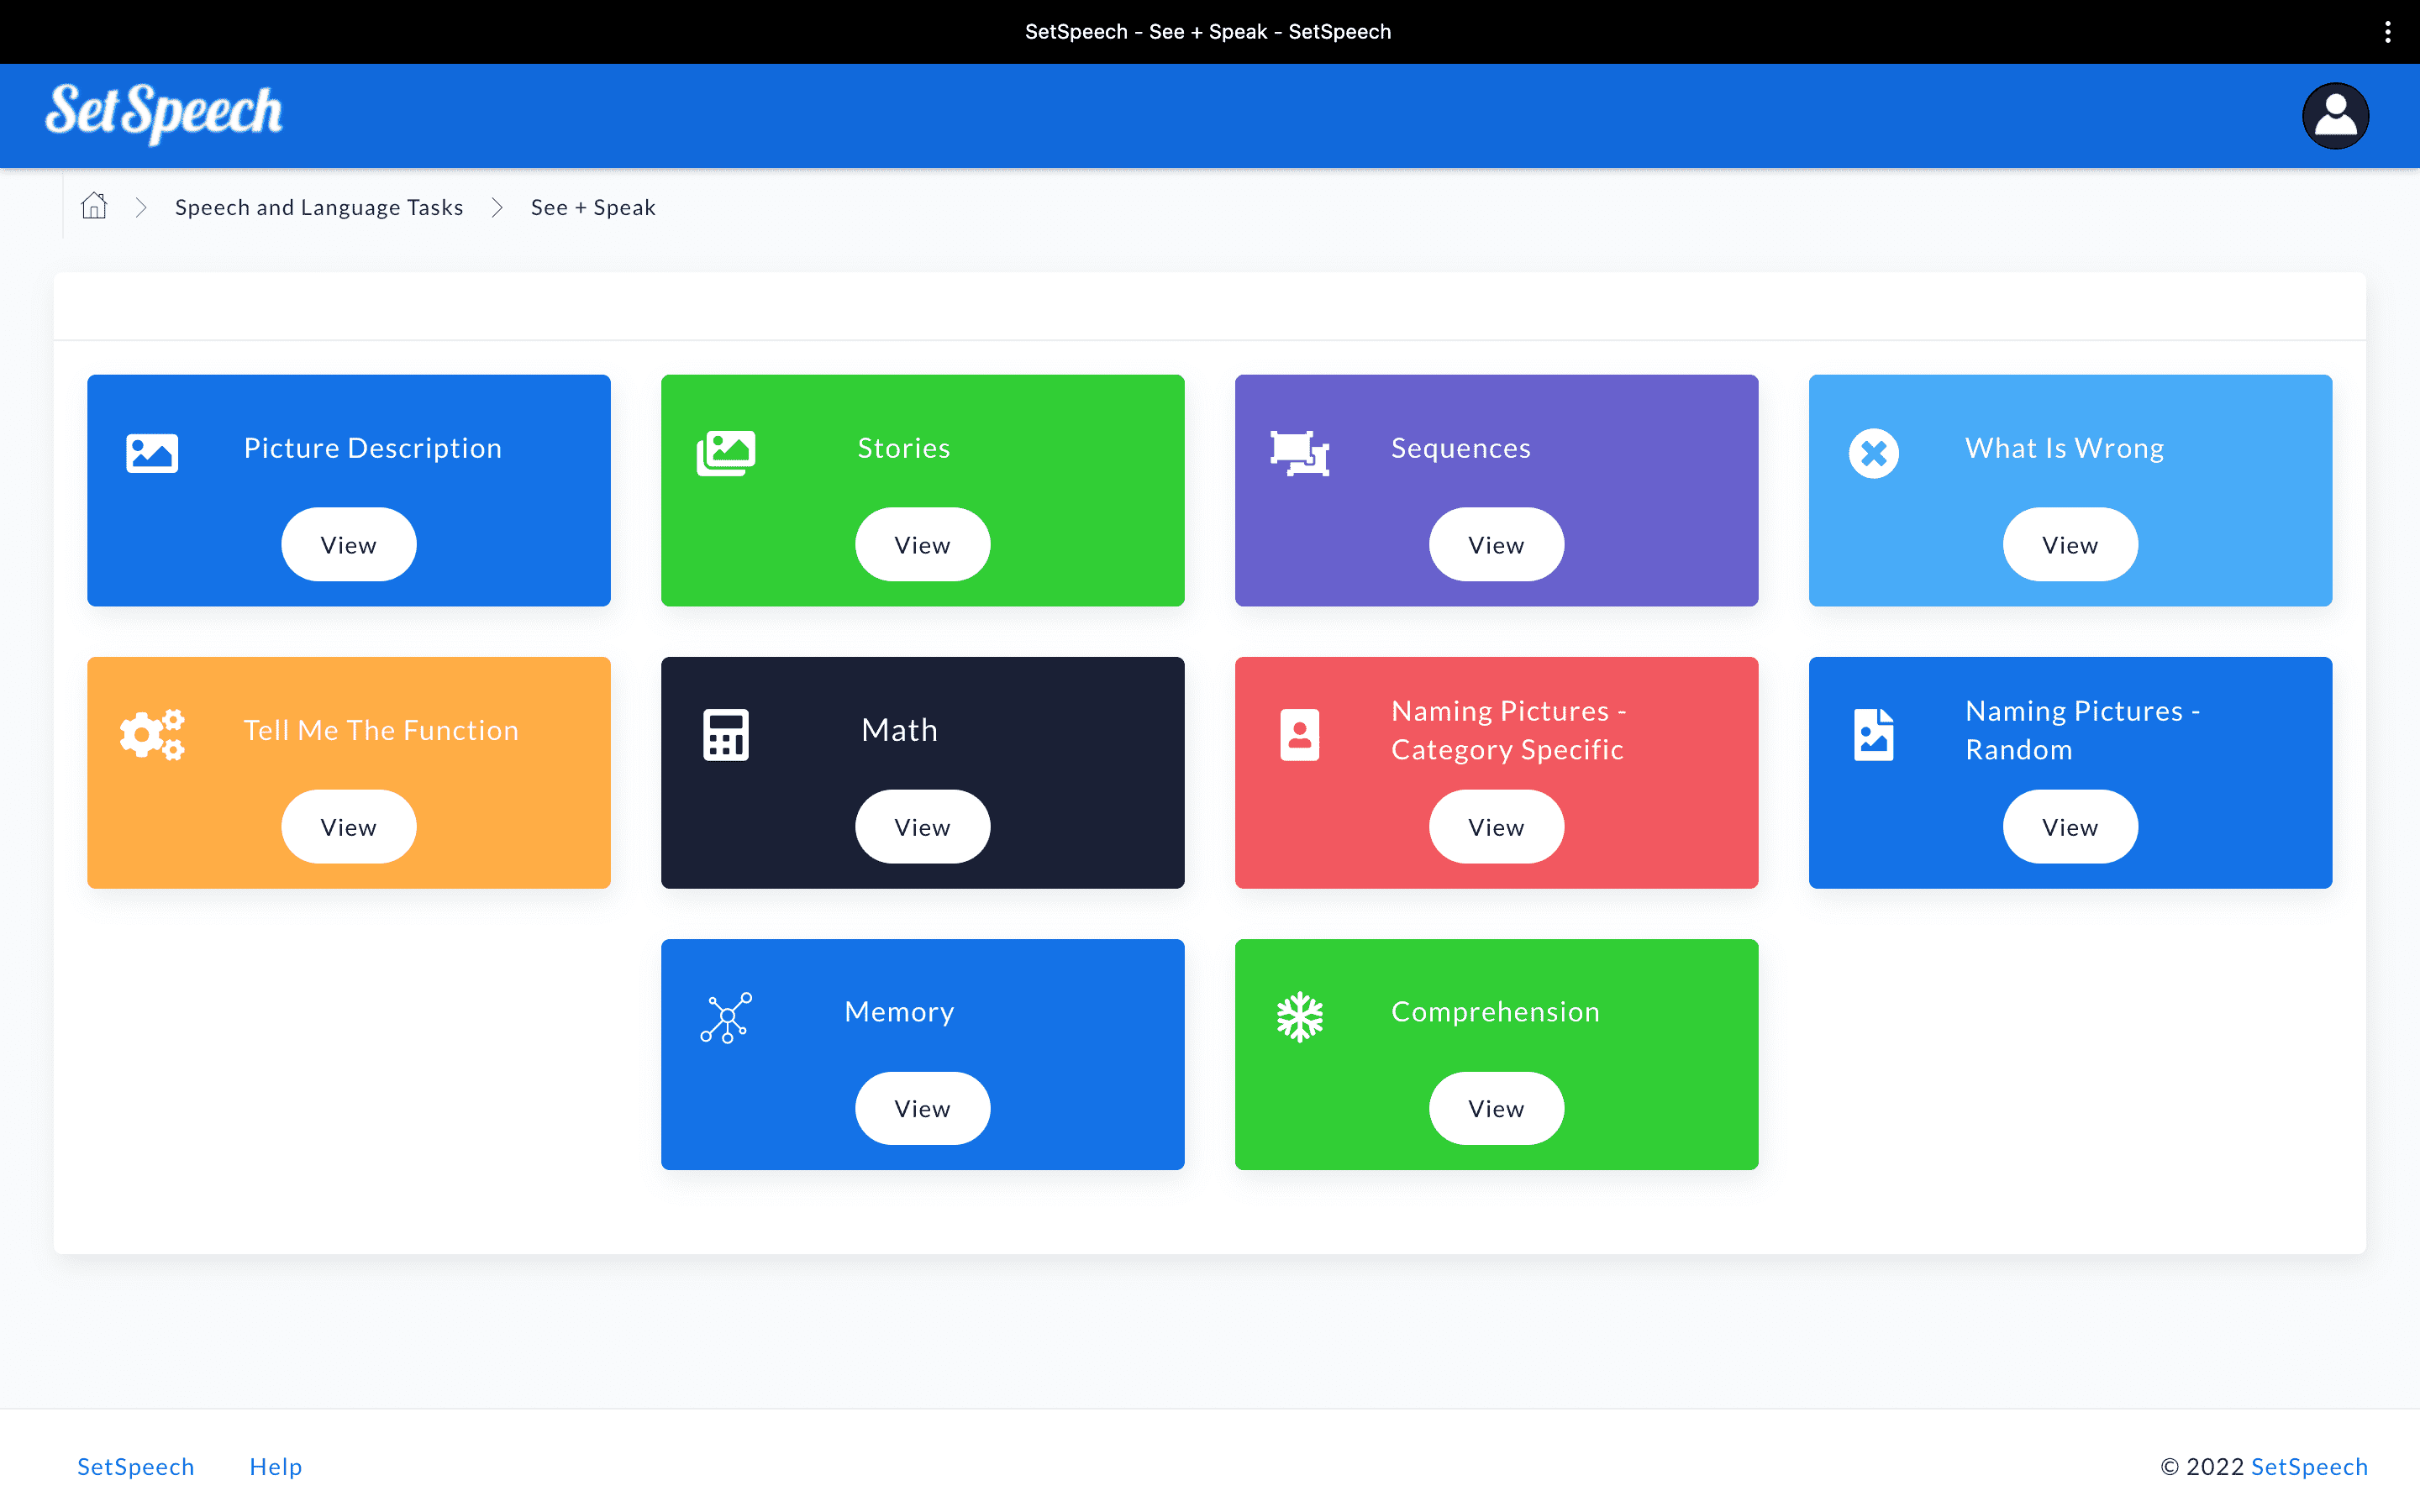Click the Sequences icon
This screenshot has width=2420, height=1512.
1299,453
